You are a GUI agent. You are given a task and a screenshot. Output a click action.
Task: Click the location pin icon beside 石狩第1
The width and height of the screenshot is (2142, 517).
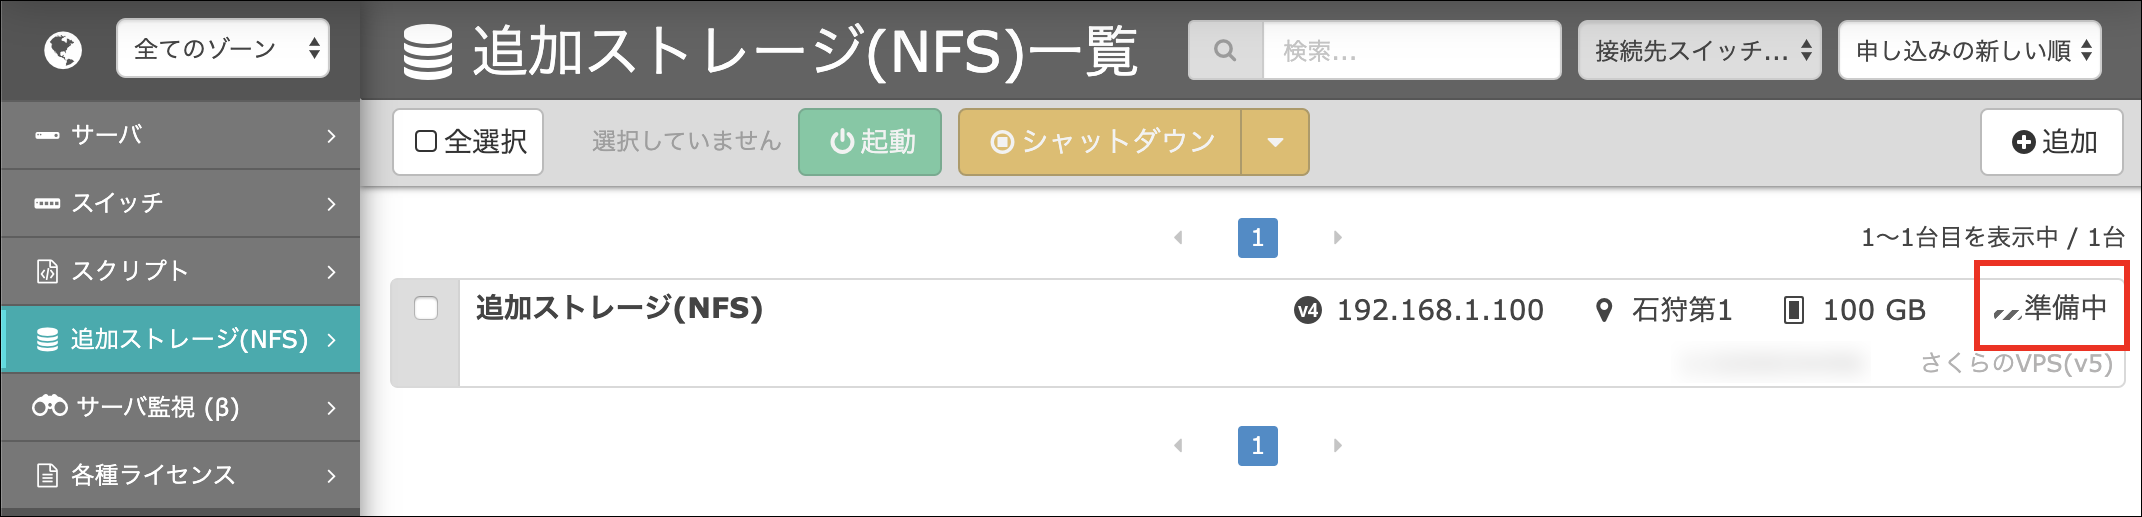point(1604,311)
